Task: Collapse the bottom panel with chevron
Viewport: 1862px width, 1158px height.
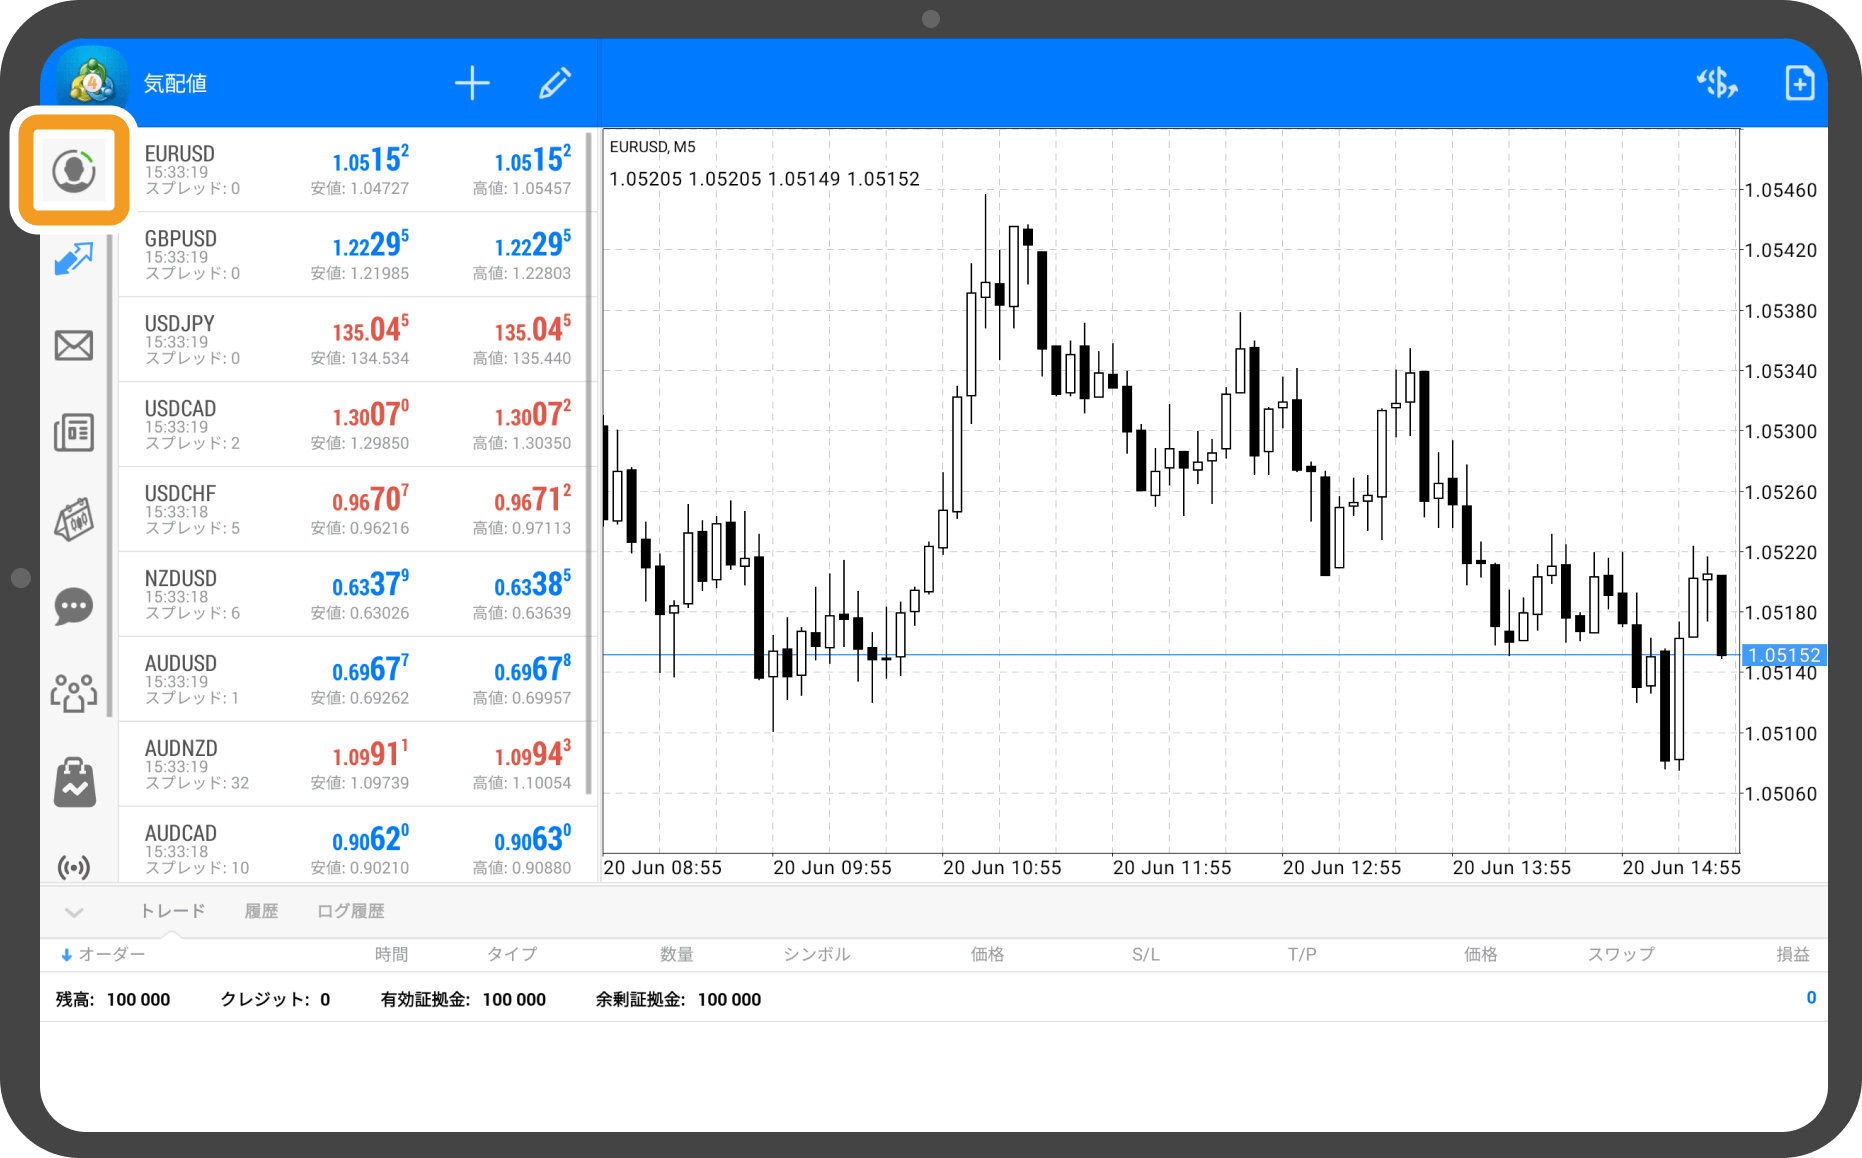Action: [74, 911]
